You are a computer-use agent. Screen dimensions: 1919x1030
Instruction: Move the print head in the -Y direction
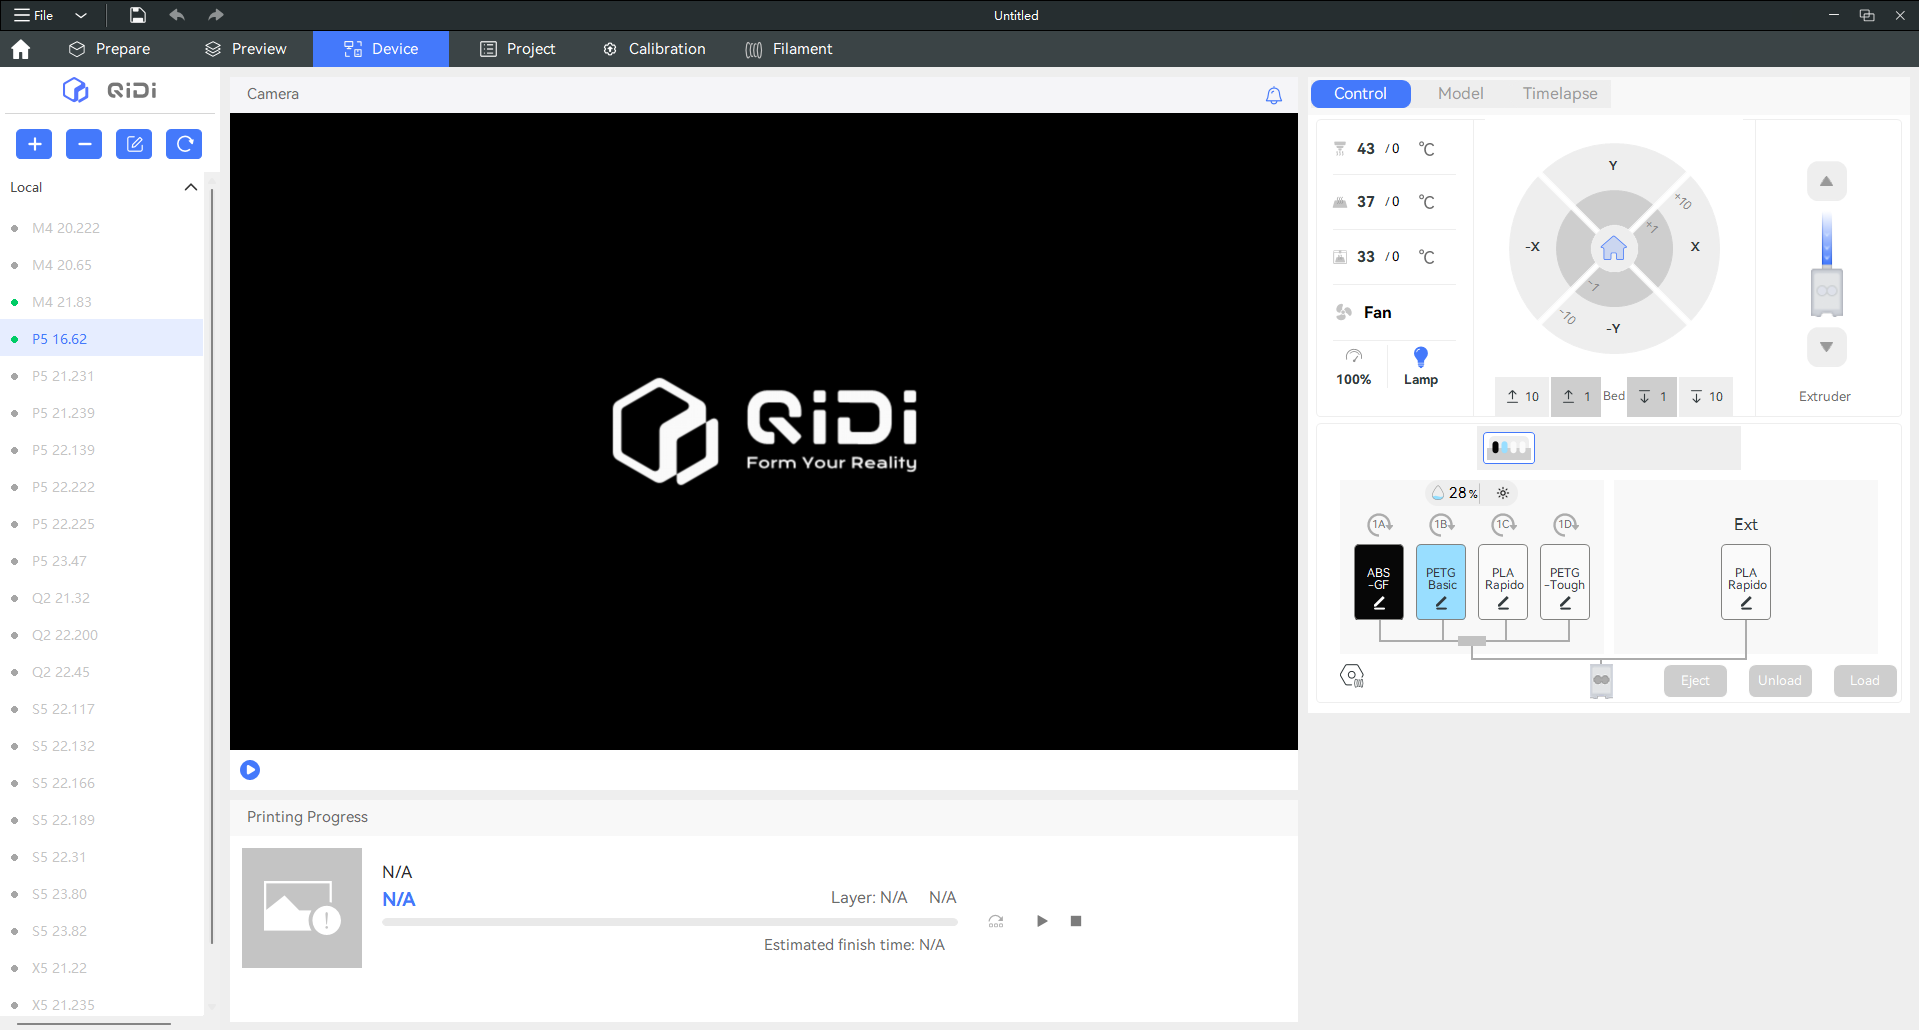pos(1613,328)
